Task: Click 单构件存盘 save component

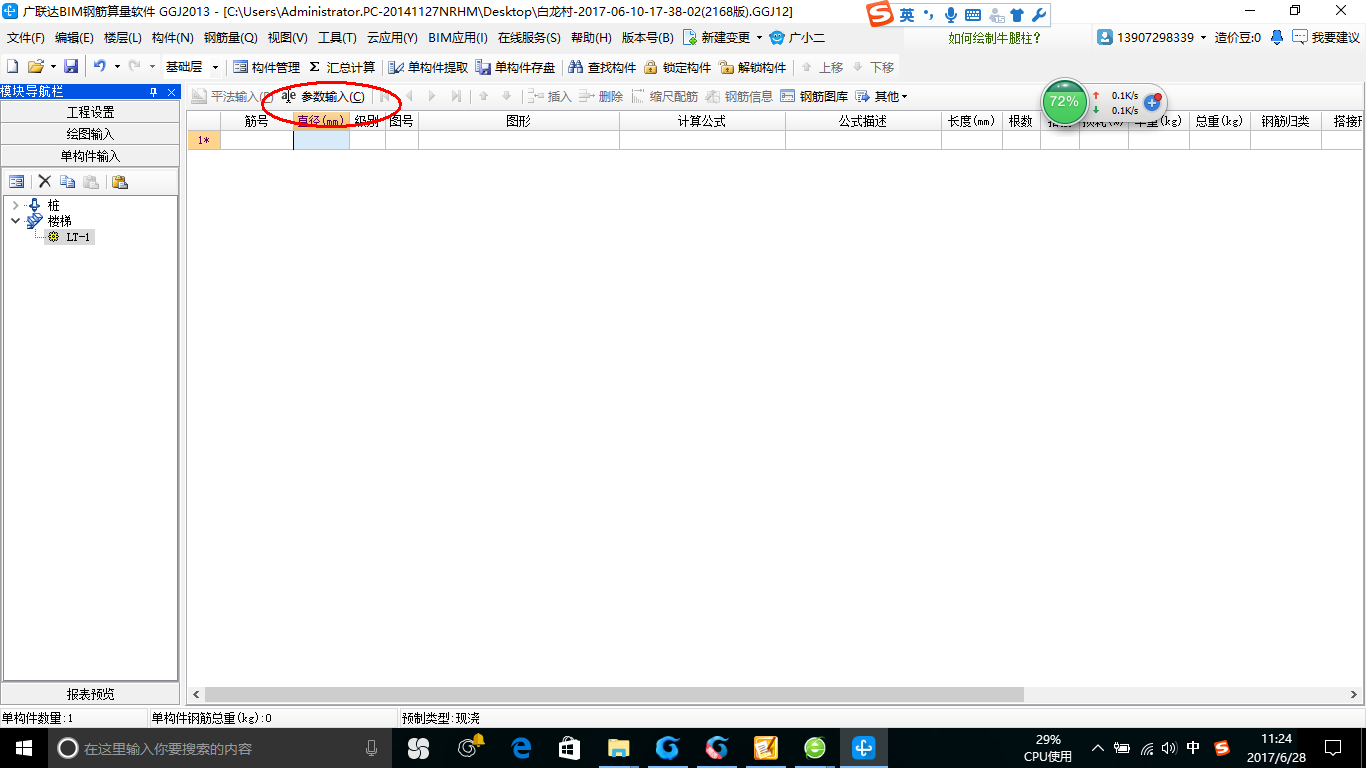Action: click(516, 67)
